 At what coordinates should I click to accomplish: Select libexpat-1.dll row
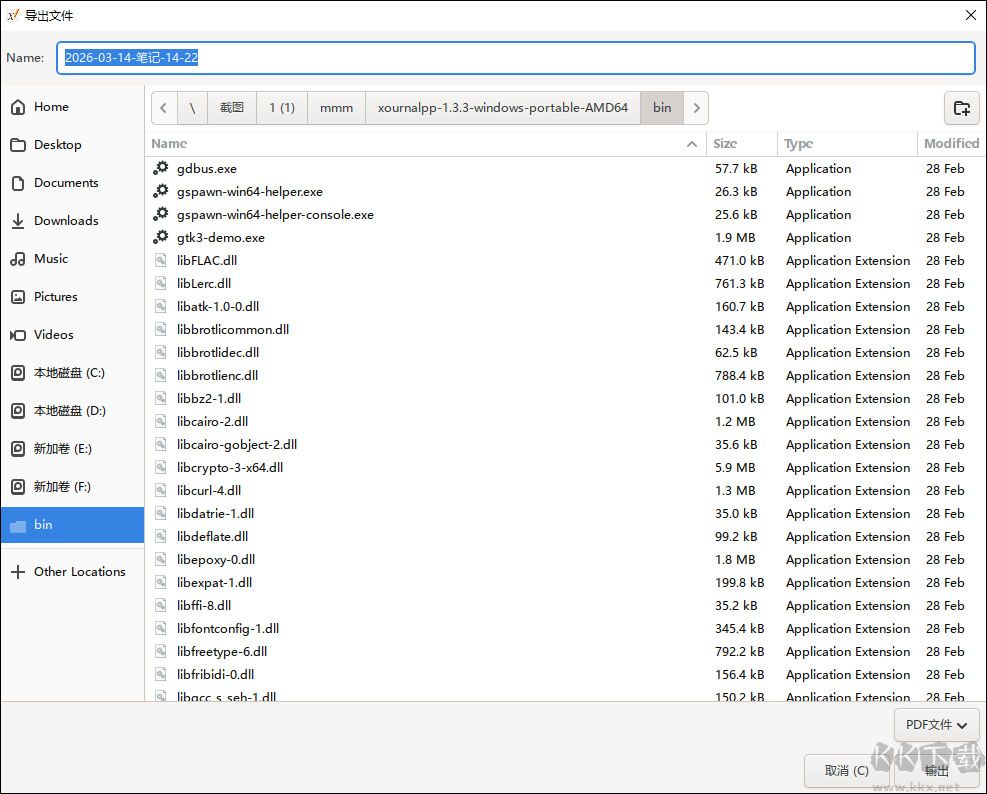coord(565,582)
